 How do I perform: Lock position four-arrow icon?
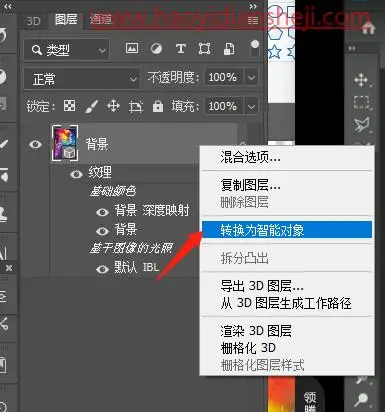(113, 106)
